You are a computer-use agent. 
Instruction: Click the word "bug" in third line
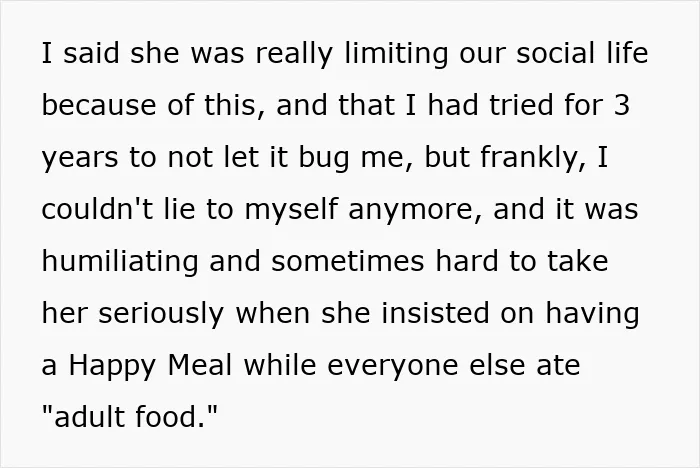coord(324,159)
